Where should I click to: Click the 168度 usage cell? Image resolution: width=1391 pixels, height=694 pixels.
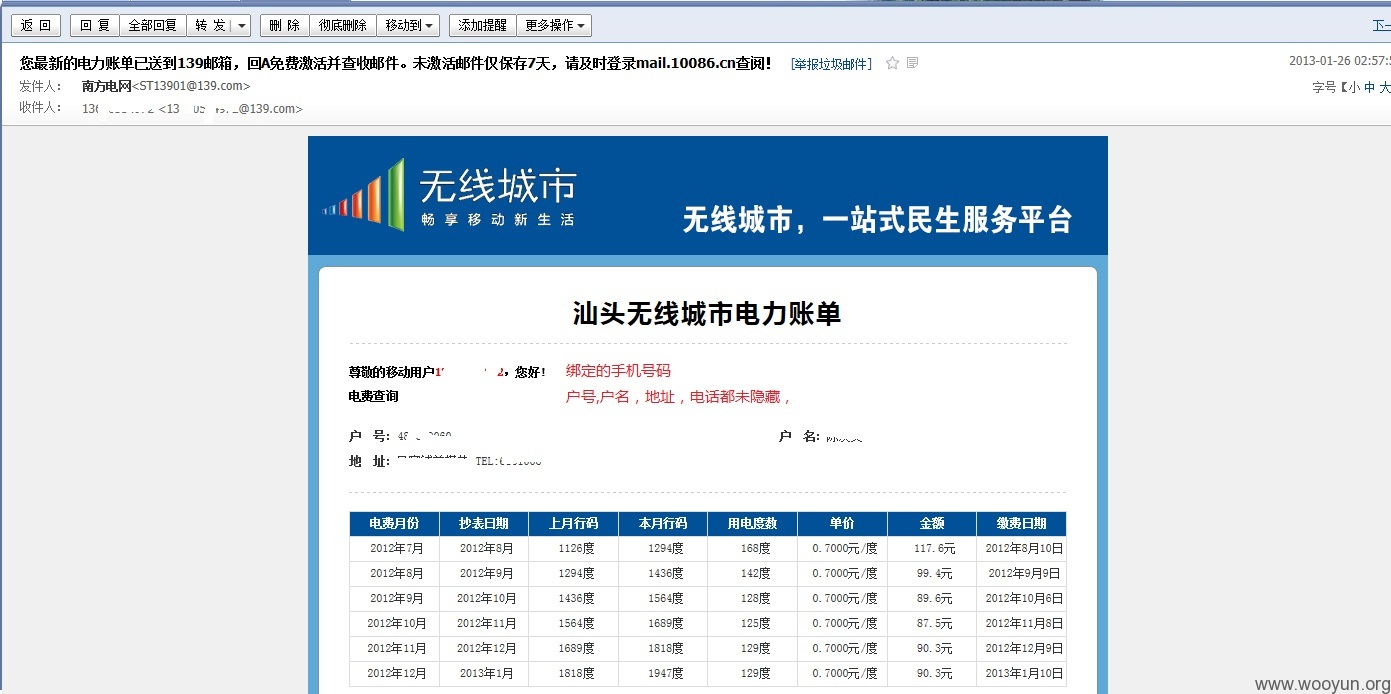(x=752, y=549)
